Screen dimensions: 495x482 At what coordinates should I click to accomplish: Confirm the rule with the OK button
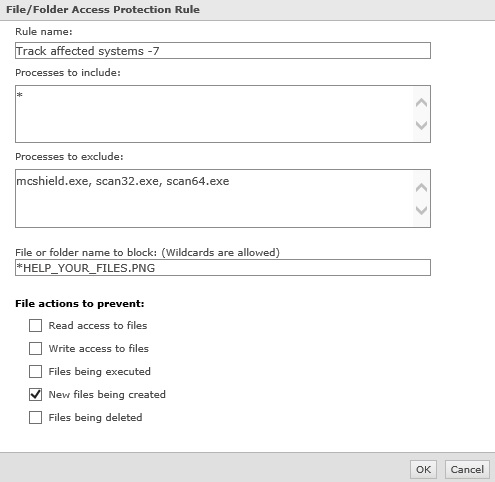click(423, 469)
